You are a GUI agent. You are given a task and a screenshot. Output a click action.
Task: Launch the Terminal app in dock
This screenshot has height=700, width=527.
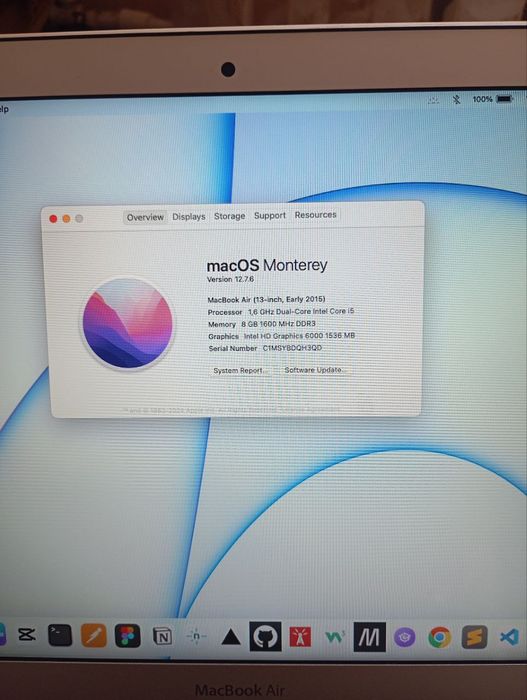pyautogui.click(x=59, y=635)
